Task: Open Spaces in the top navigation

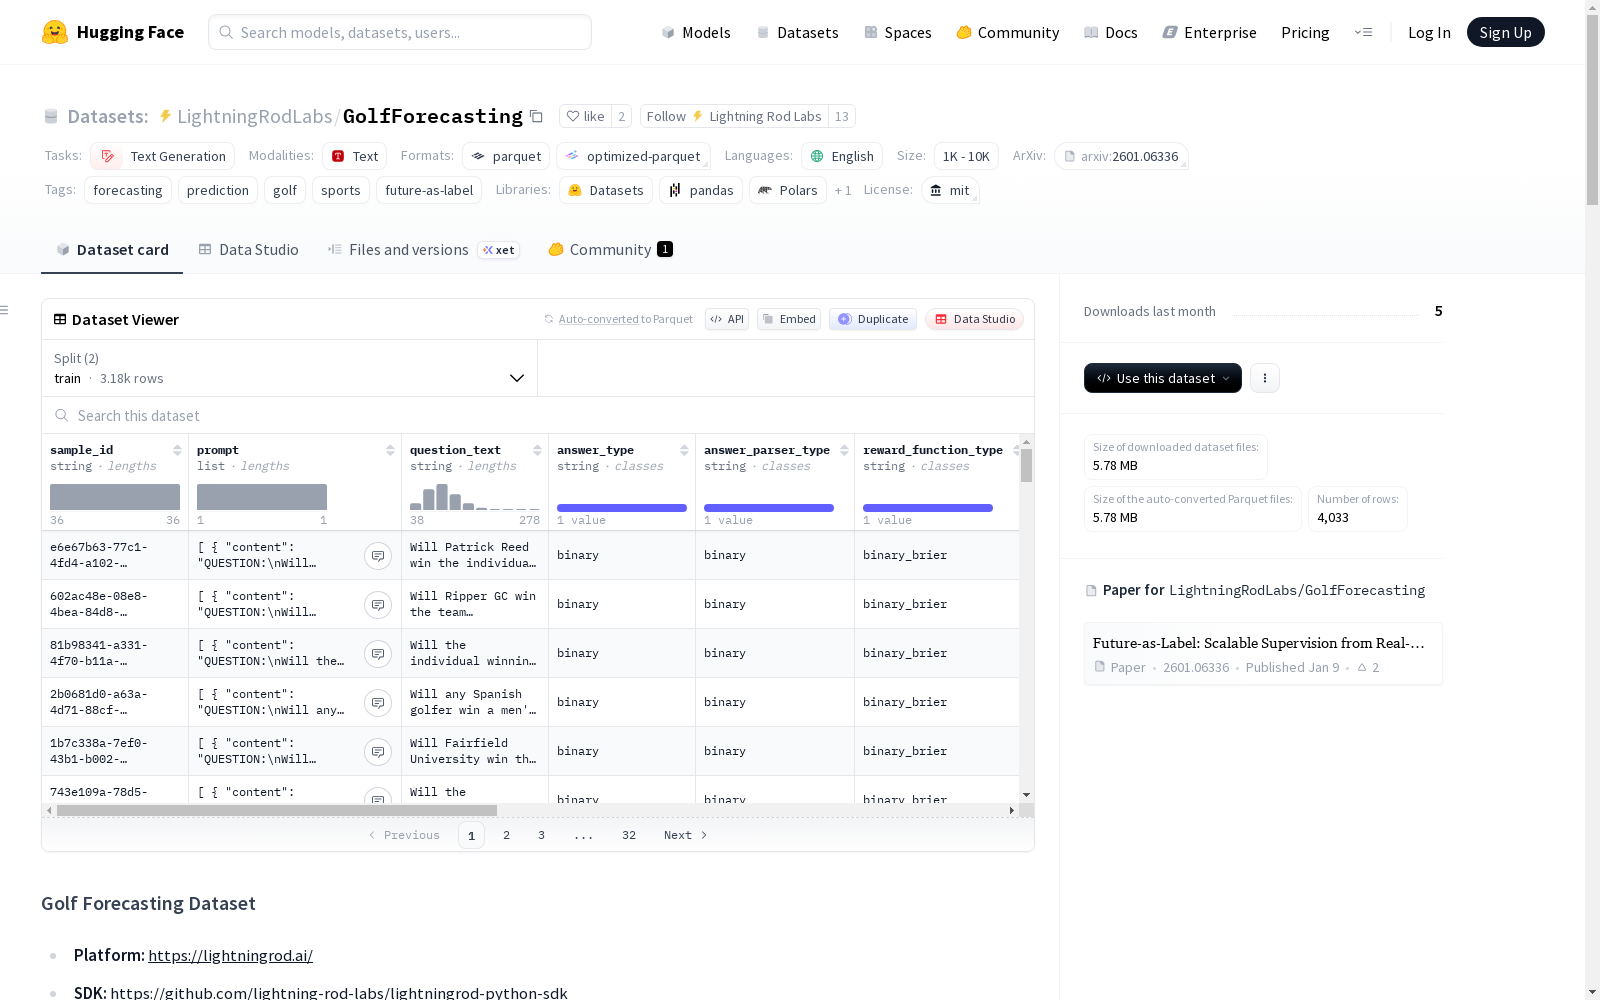Action: [898, 32]
